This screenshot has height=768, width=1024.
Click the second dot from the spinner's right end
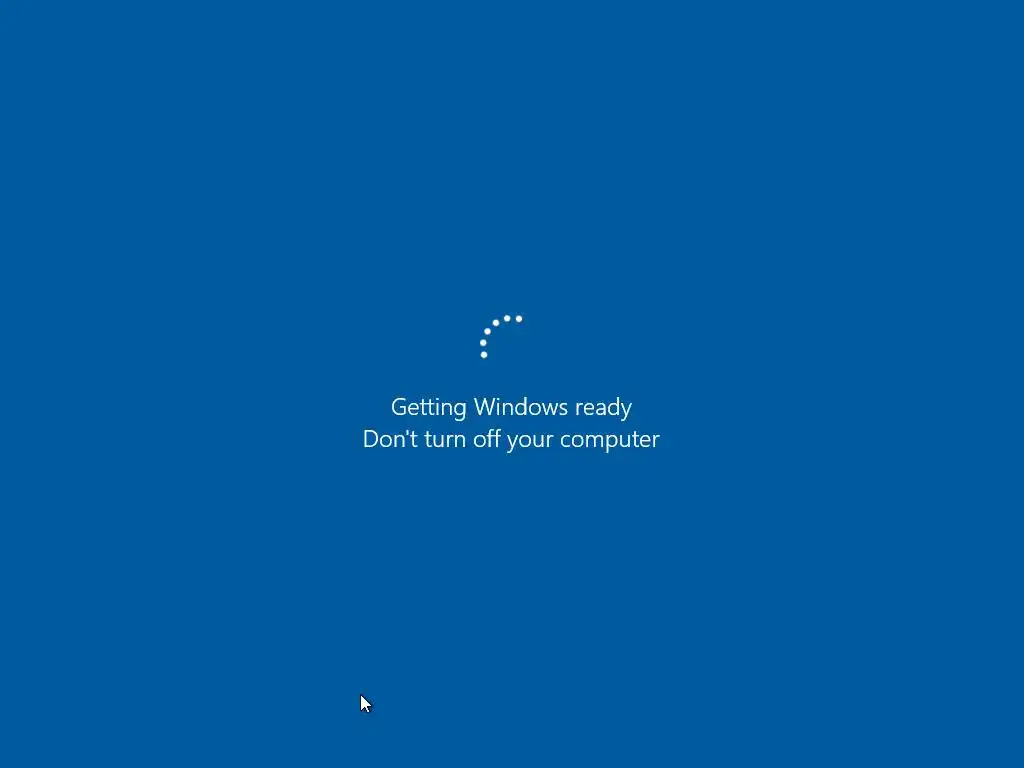click(507, 318)
